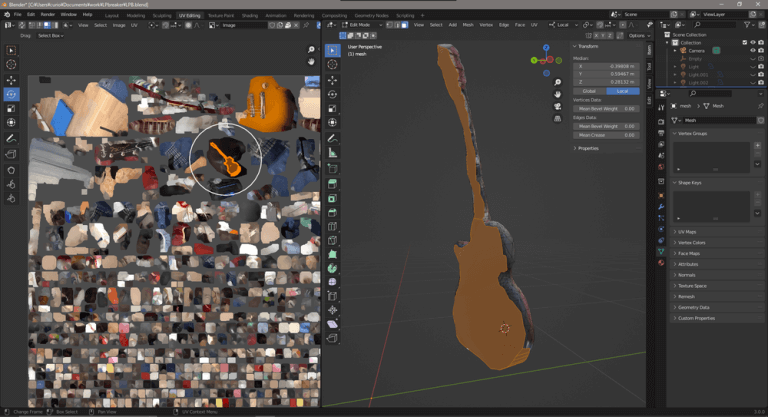Choose the UV Grab sculpt tool

tap(11, 170)
